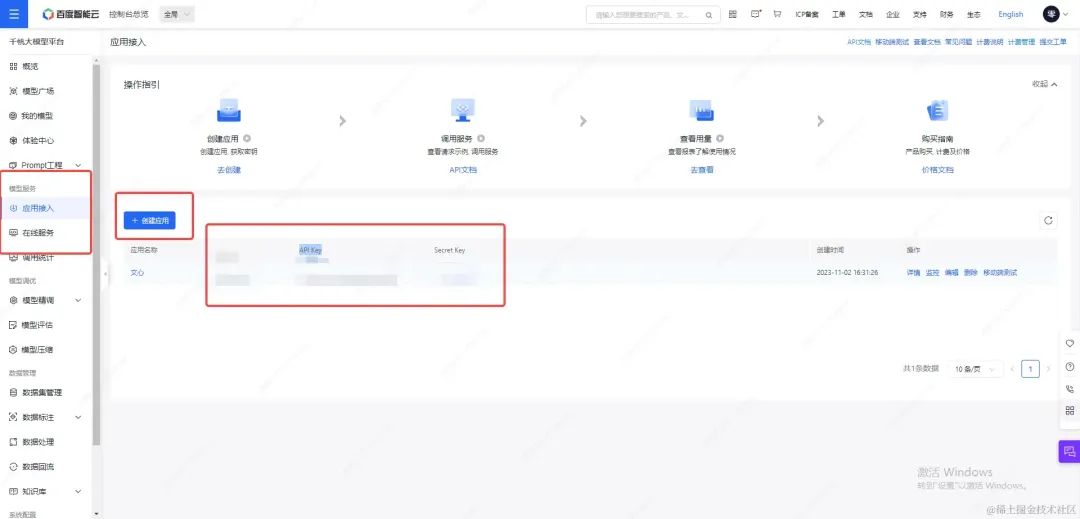The height and width of the screenshot is (519, 1080).
Task: Click the 去创建 link
Action: coord(229,170)
